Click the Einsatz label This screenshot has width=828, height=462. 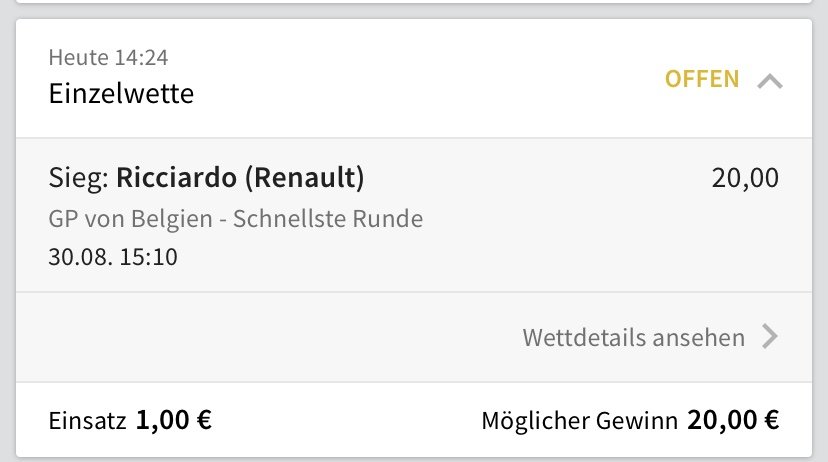(x=88, y=421)
